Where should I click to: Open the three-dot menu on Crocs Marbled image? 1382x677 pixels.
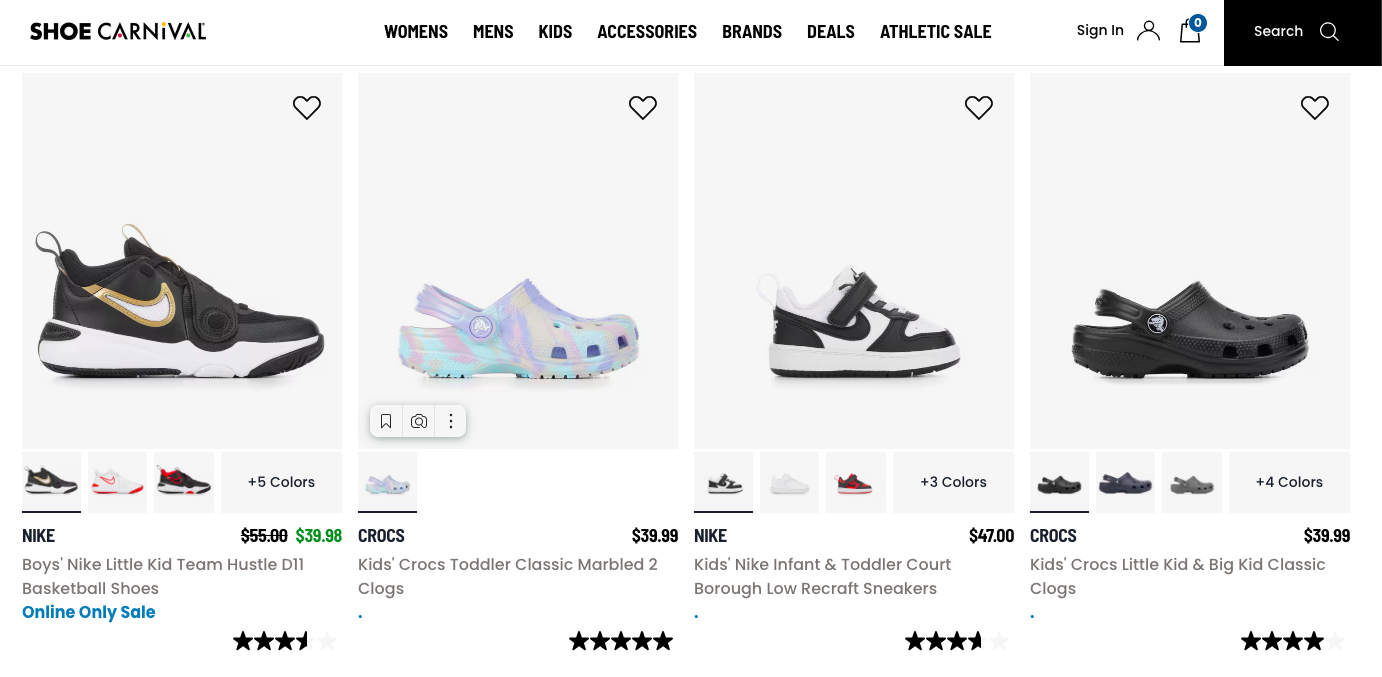(451, 421)
